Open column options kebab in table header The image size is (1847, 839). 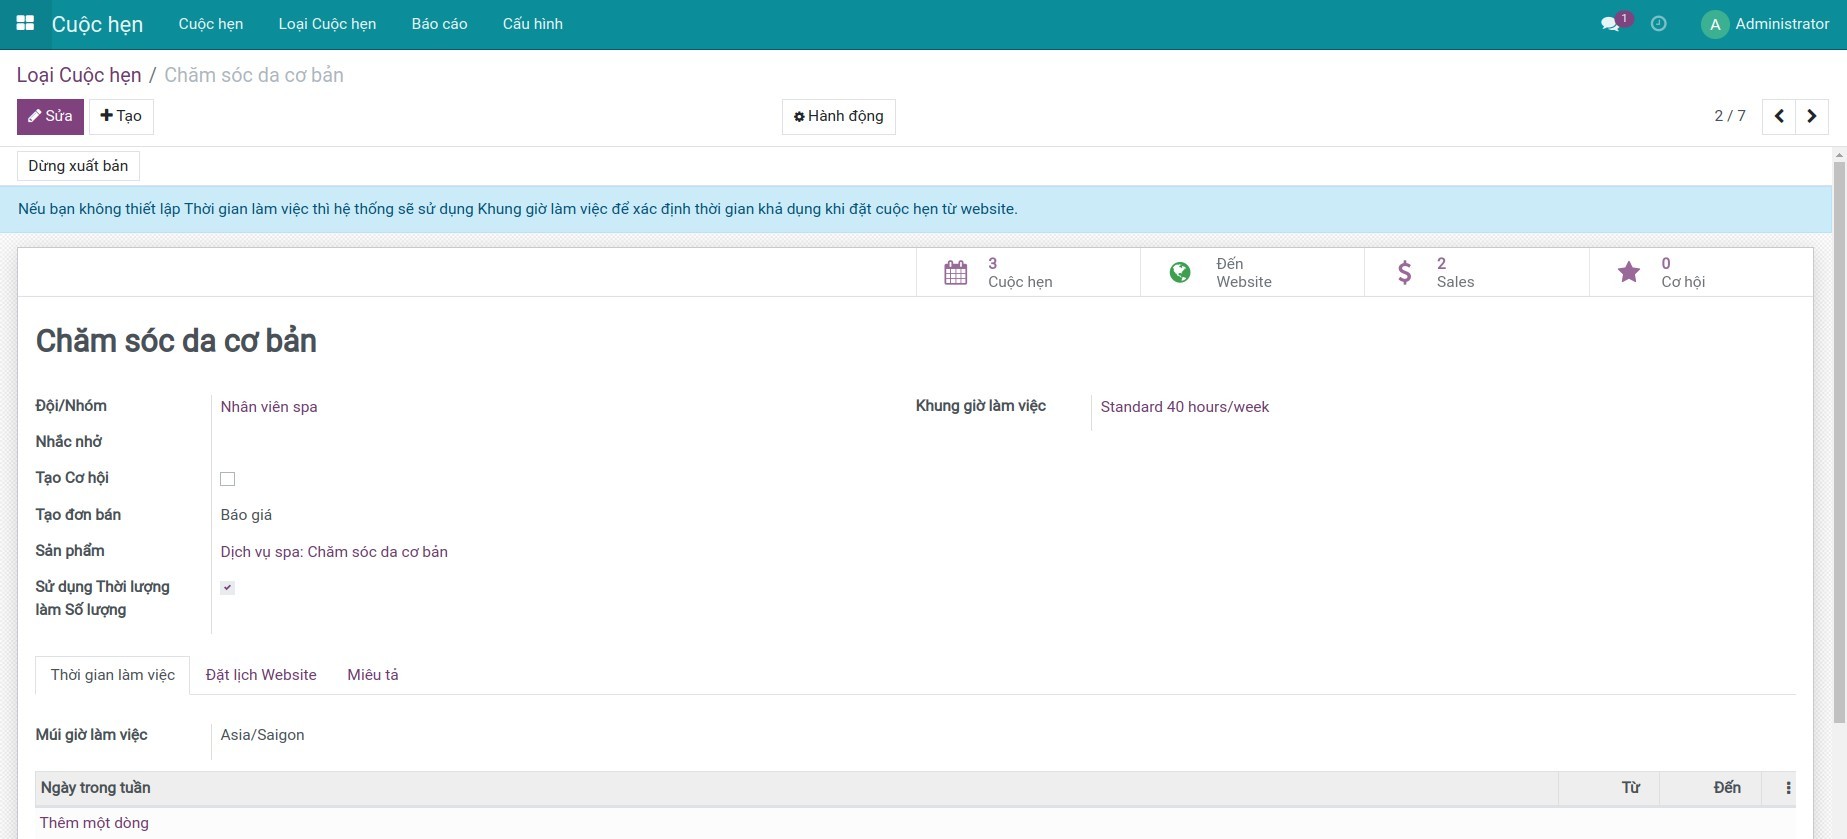(1788, 788)
